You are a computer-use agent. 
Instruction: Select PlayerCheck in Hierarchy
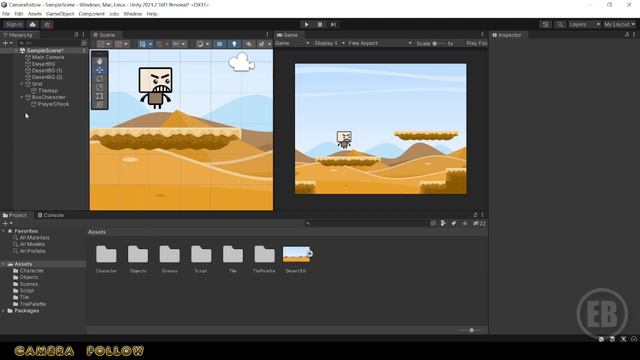pos(53,104)
